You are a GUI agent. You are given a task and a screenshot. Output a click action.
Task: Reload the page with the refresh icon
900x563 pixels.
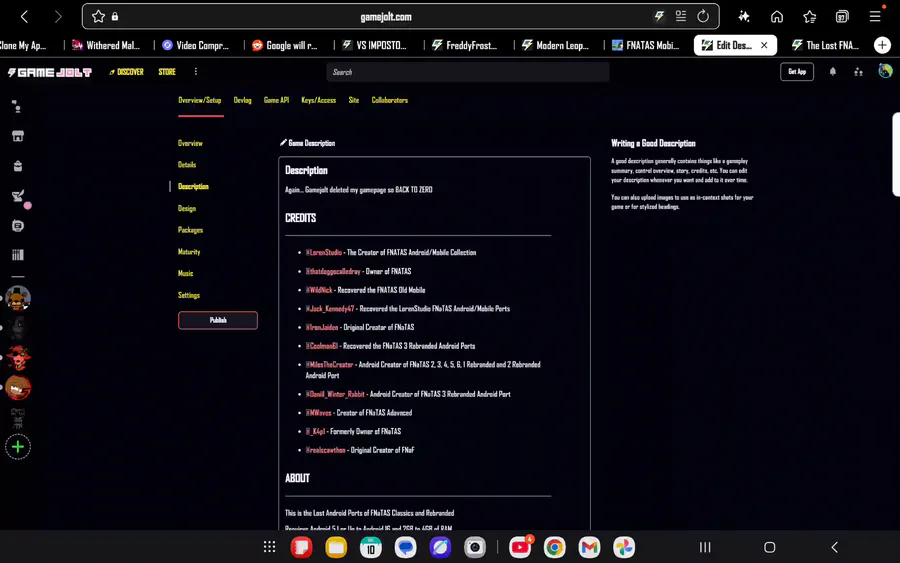pyautogui.click(x=703, y=16)
